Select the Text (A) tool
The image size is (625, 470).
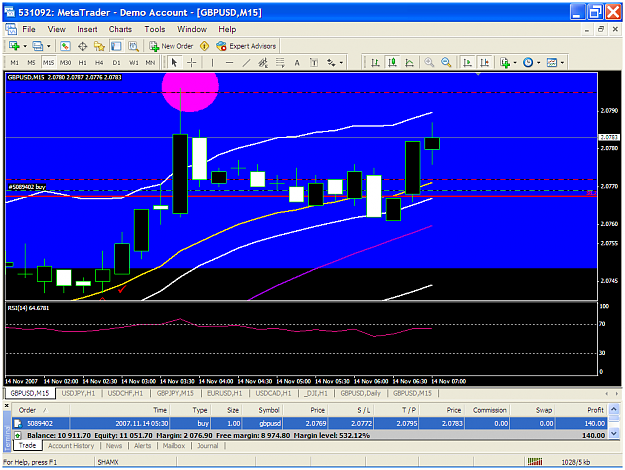297,63
